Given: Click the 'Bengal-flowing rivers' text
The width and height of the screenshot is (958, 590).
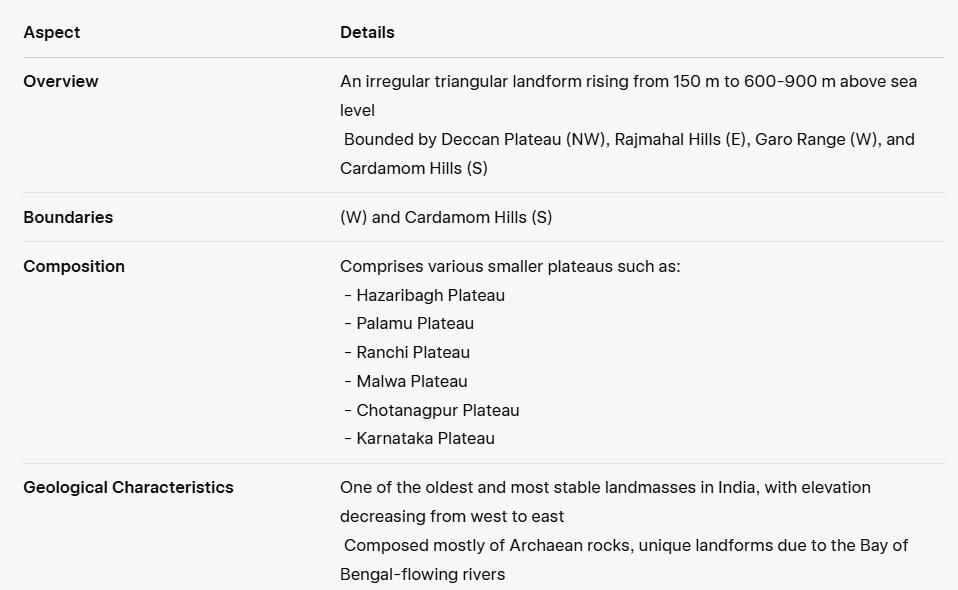Looking at the screenshot, I should (423, 574).
